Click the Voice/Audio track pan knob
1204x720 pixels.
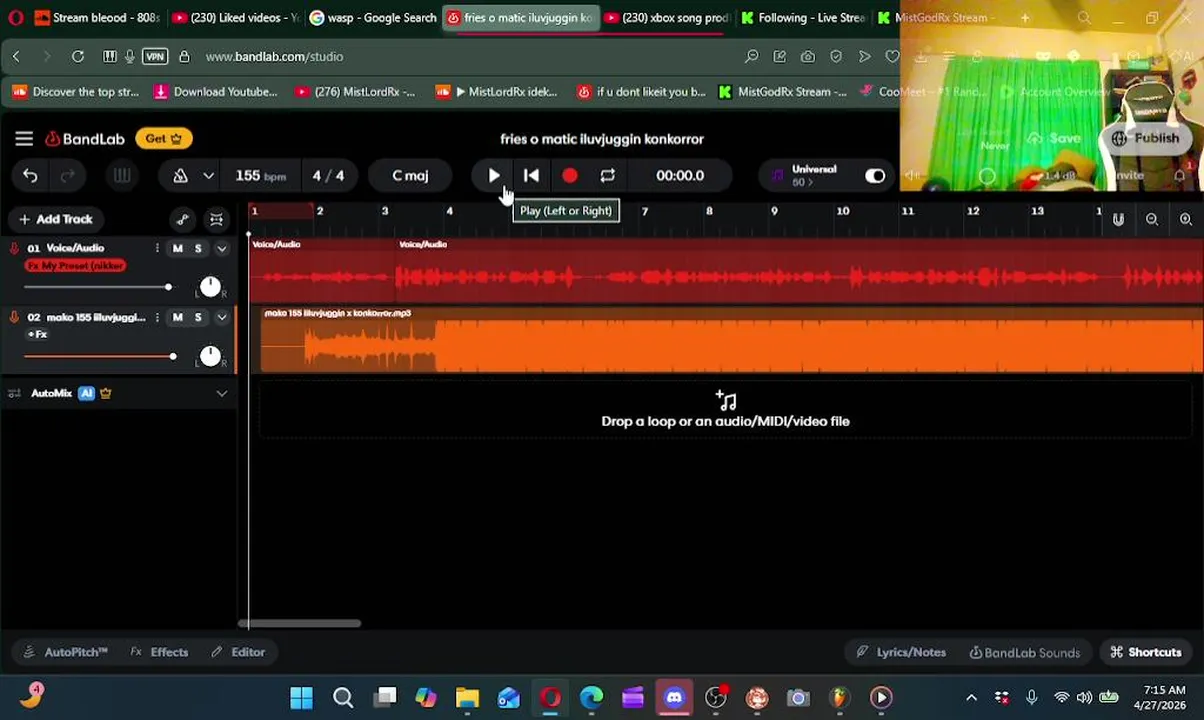click(210, 288)
